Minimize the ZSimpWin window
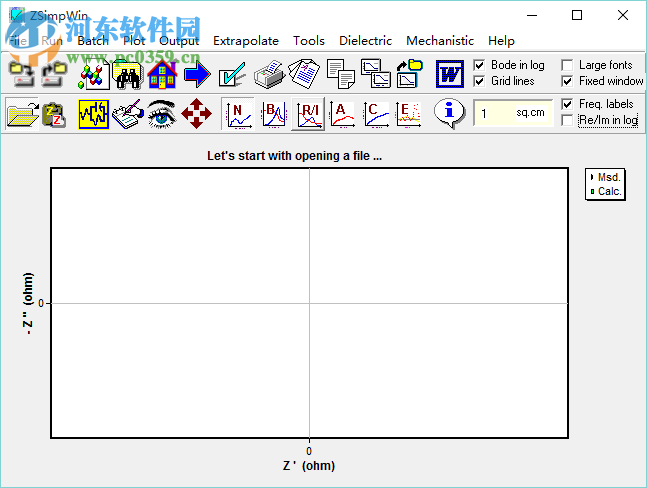 [x=532, y=15]
